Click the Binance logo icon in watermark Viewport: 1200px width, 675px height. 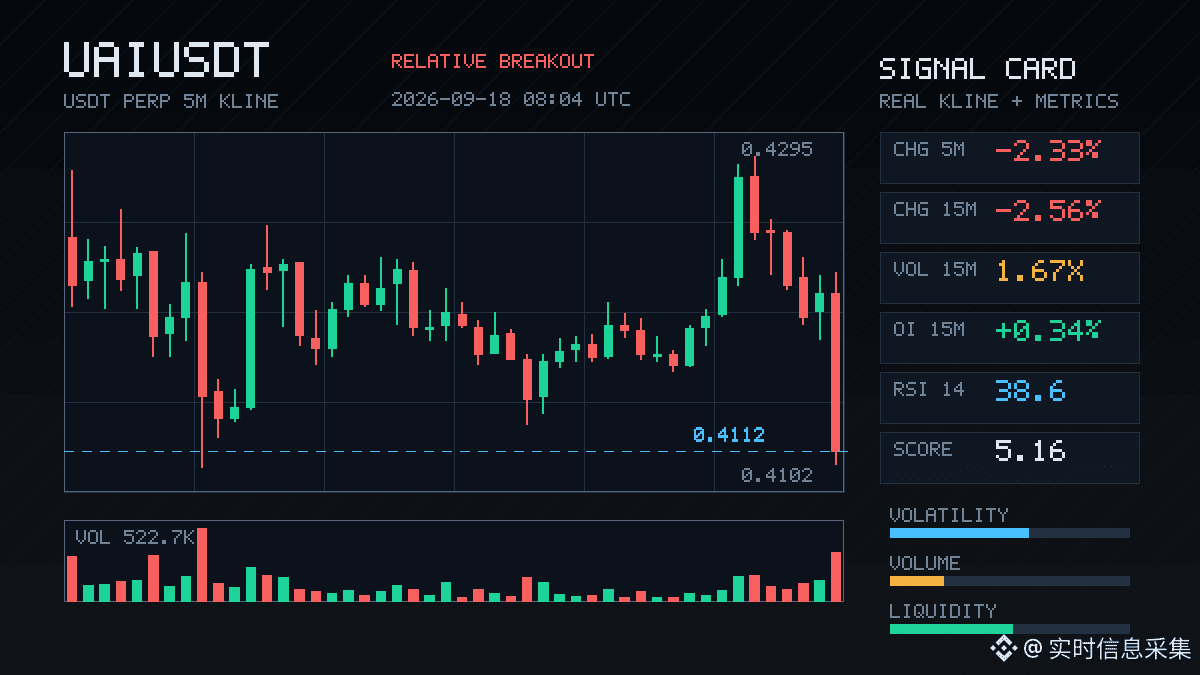(1003, 648)
